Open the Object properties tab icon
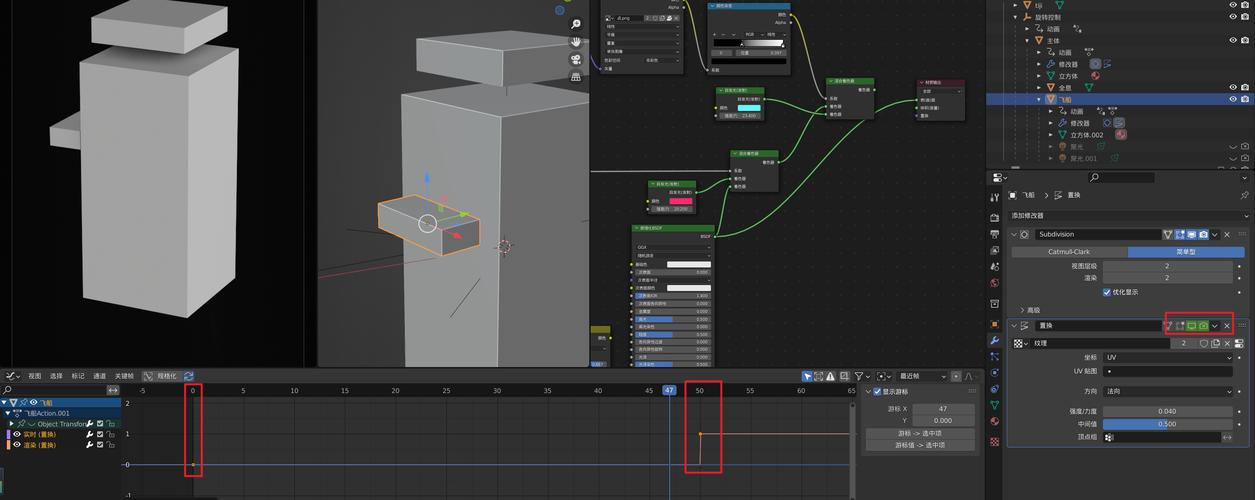 point(994,324)
